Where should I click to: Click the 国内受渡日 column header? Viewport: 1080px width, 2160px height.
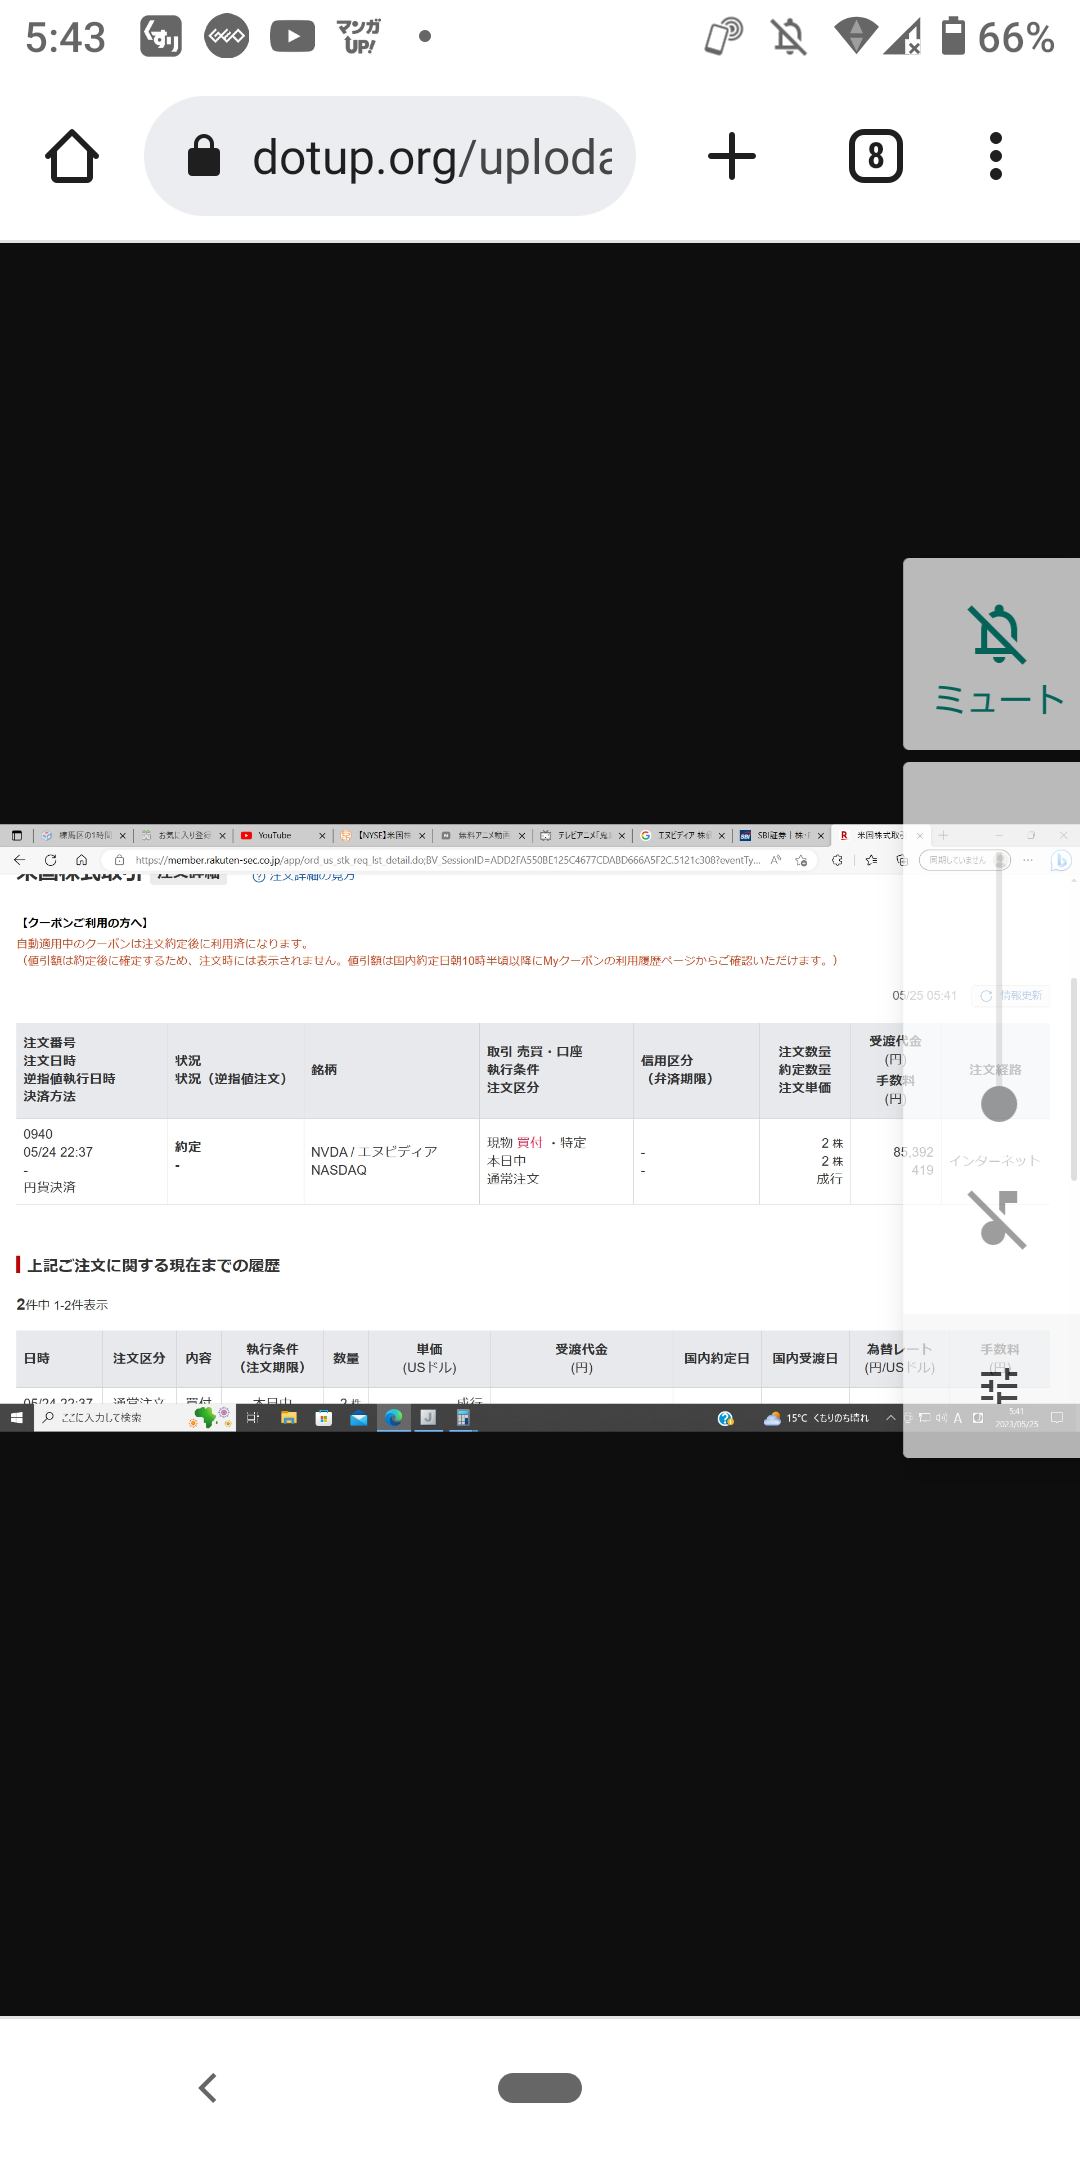click(x=805, y=1358)
